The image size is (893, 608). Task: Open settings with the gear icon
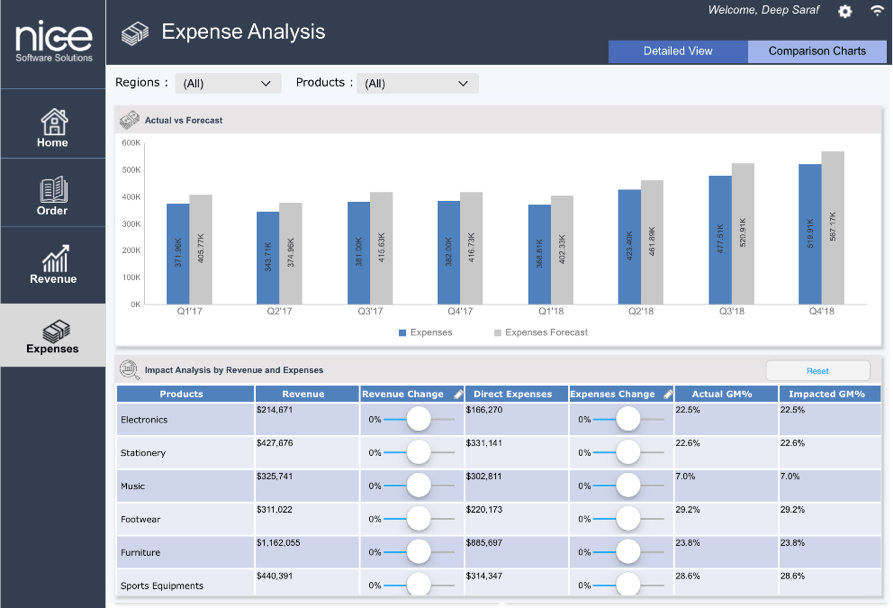(845, 11)
